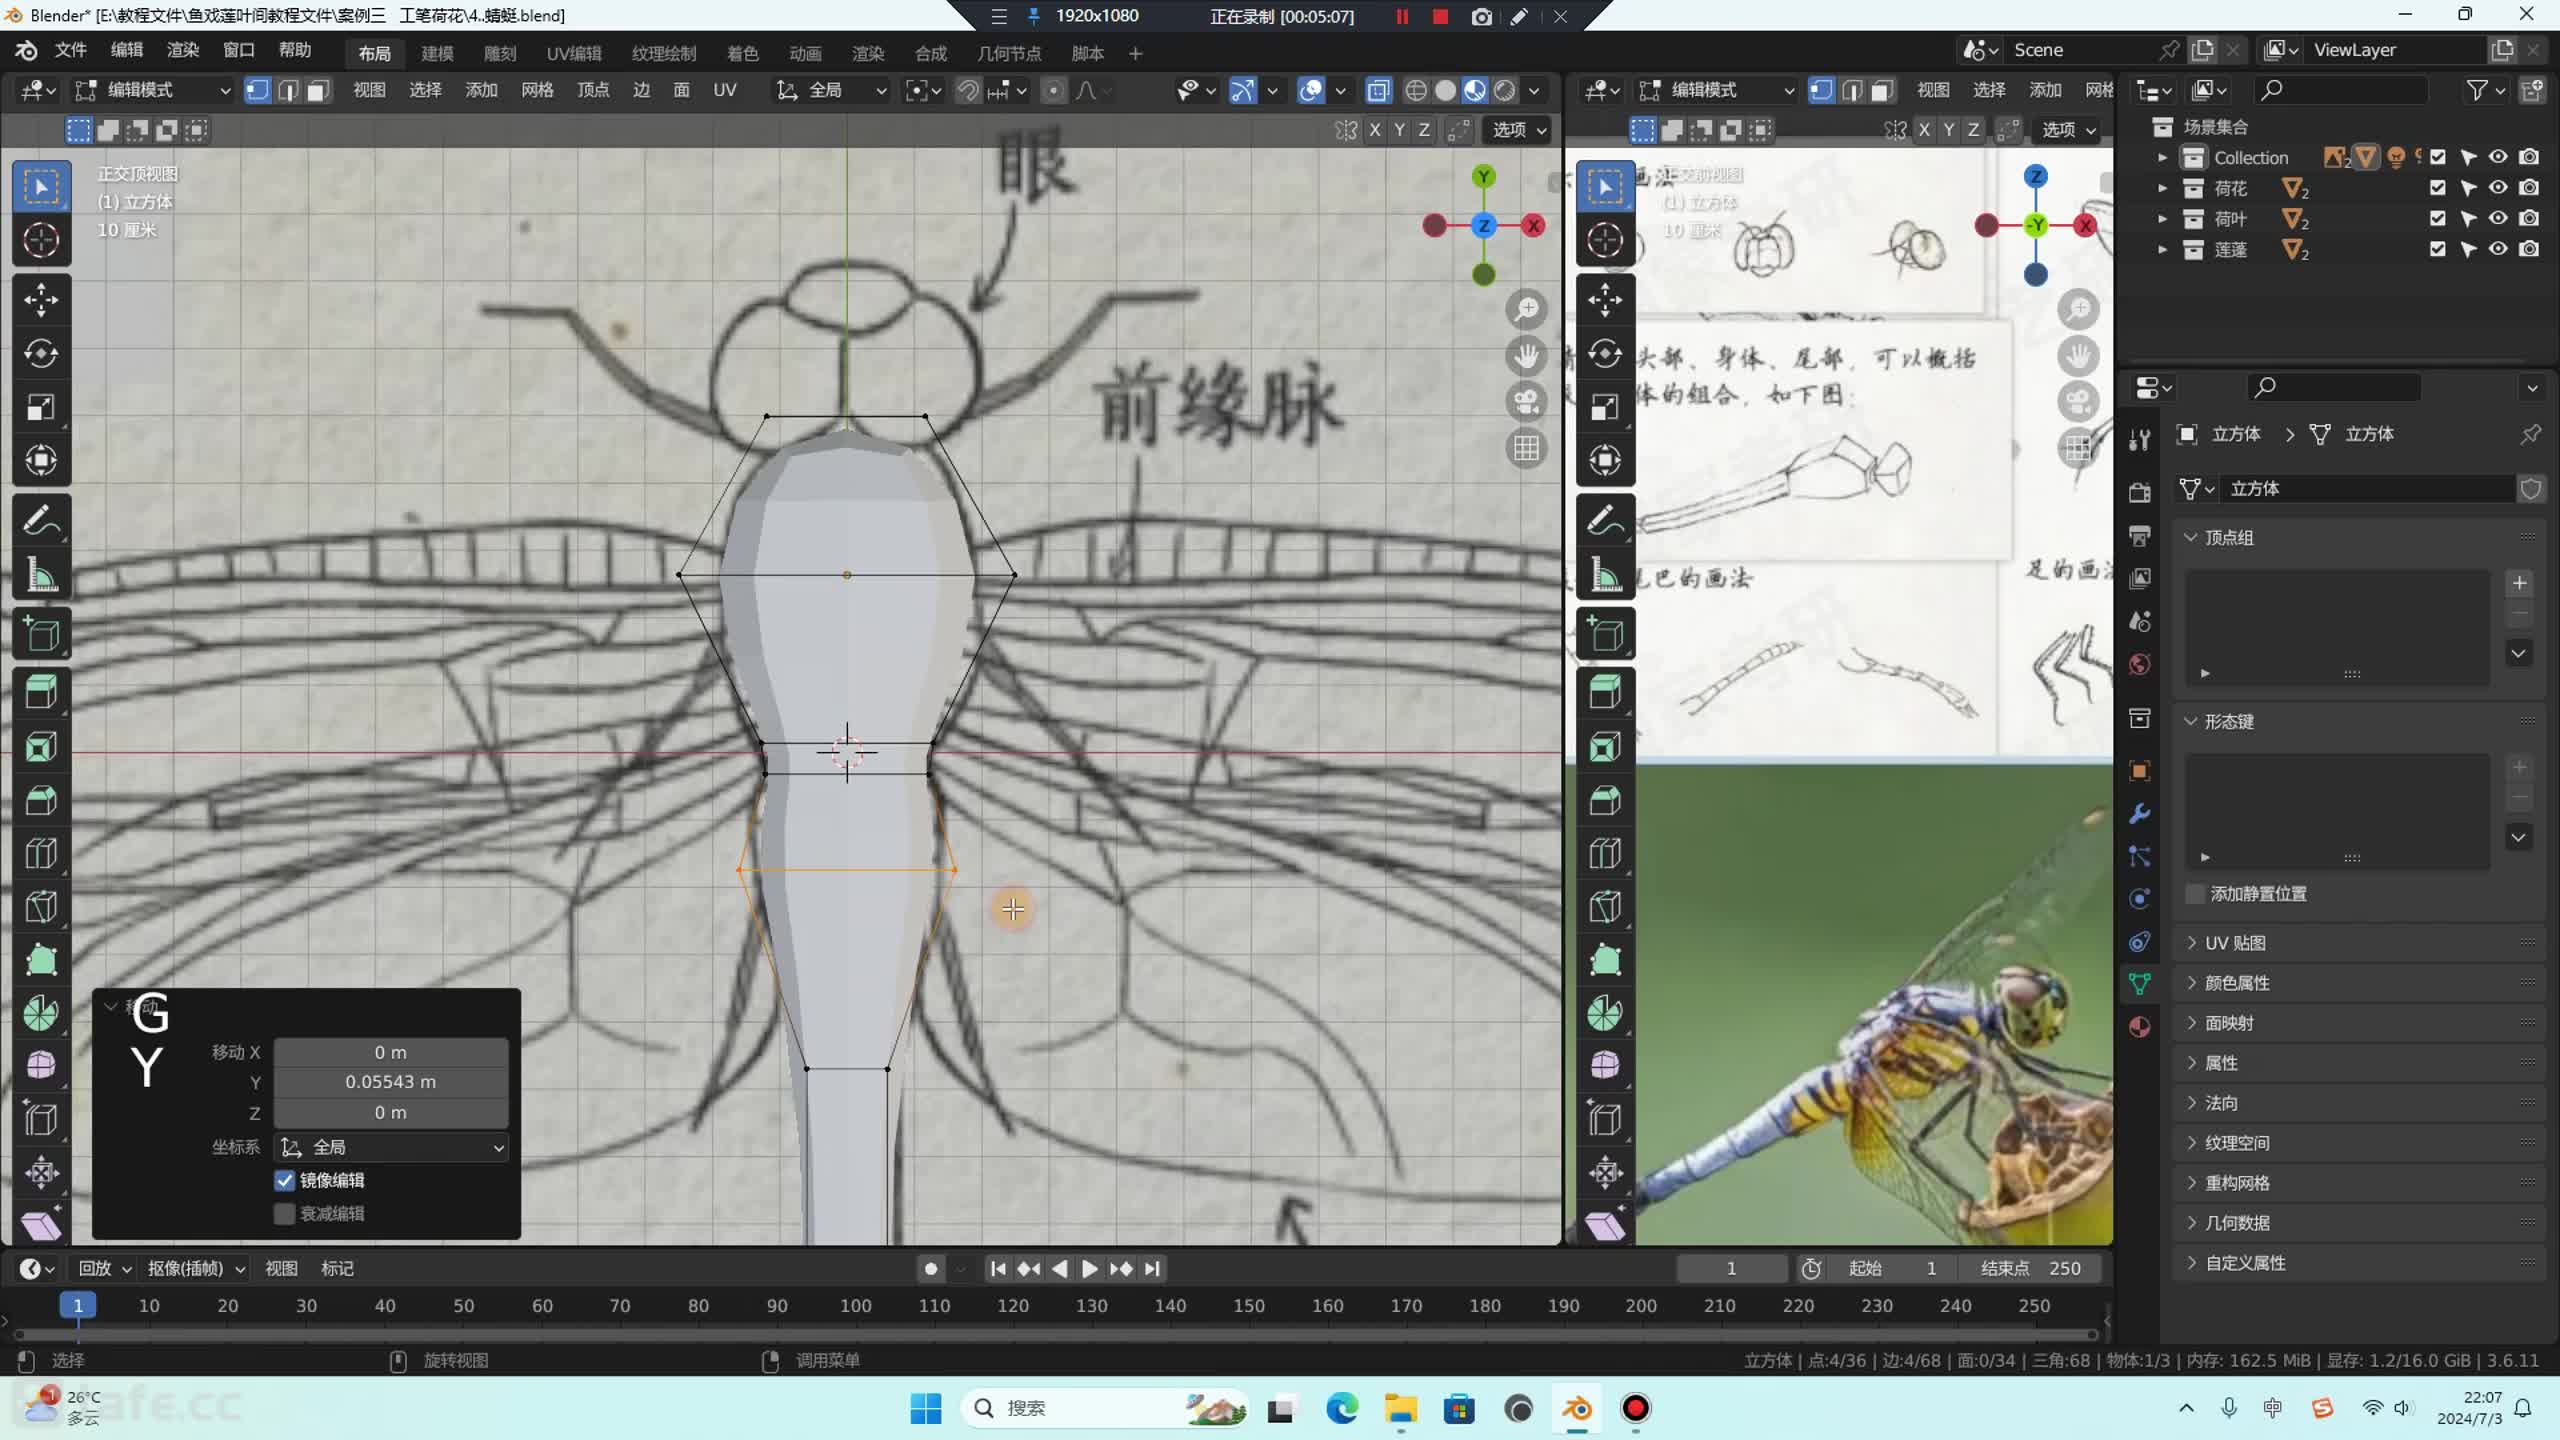Open the 顶点 menu in left viewport
Screen dimensions: 2560x1440
tap(593, 90)
